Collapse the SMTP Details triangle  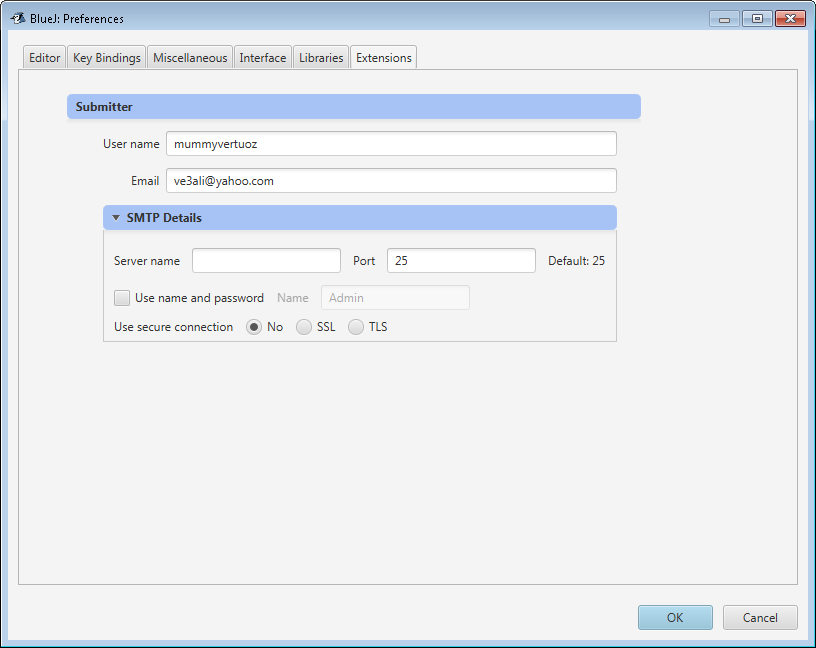pyautogui.click(x=116, y=218)
